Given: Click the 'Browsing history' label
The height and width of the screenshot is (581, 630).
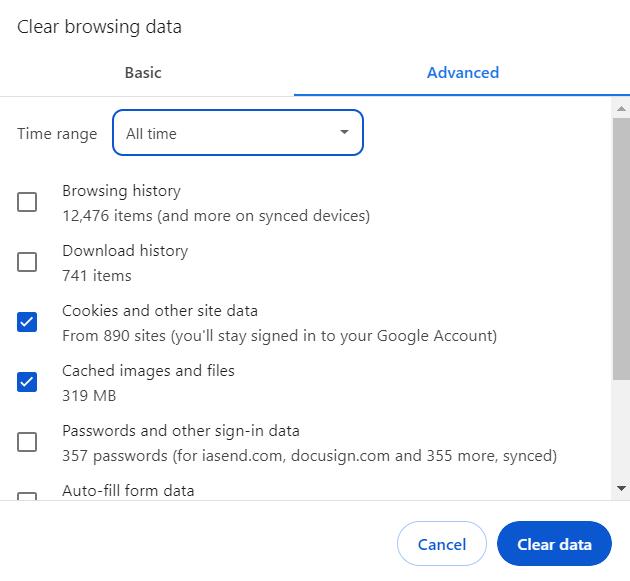Looking at the screenshot, I should (121, 191).
